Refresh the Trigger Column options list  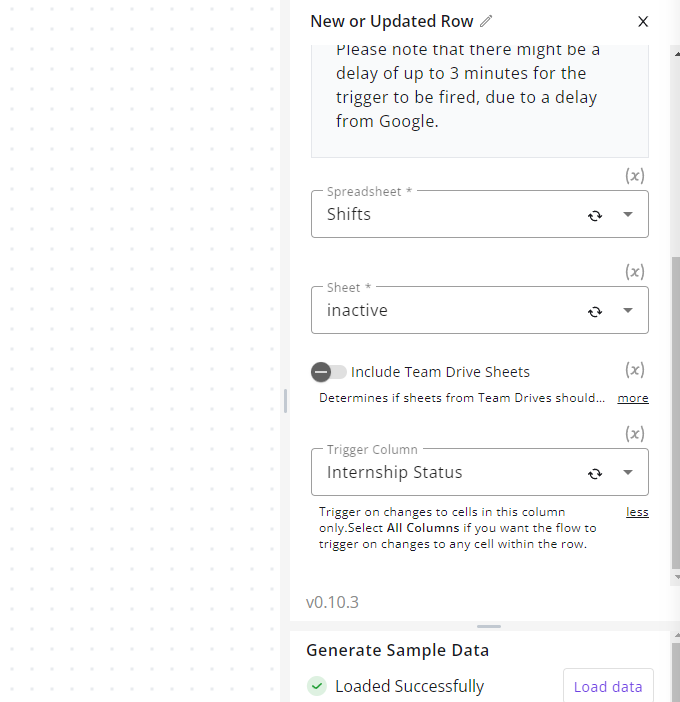[x=594, y=473]
